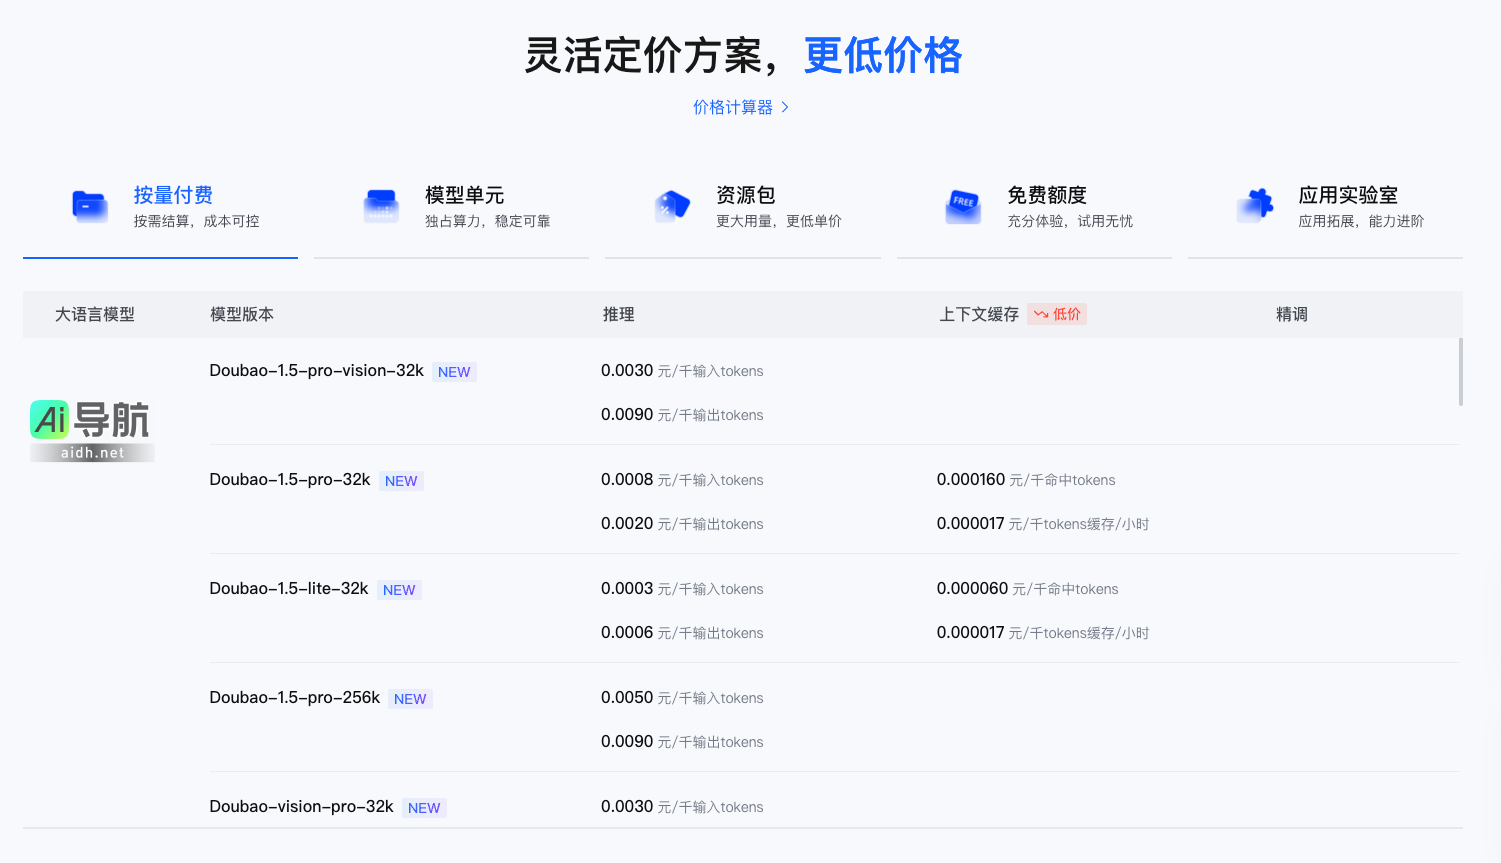The height and width of the screenshot is (863, 1501).
Task: Switch to the 模型单元 tab
Action: point(464,196)
